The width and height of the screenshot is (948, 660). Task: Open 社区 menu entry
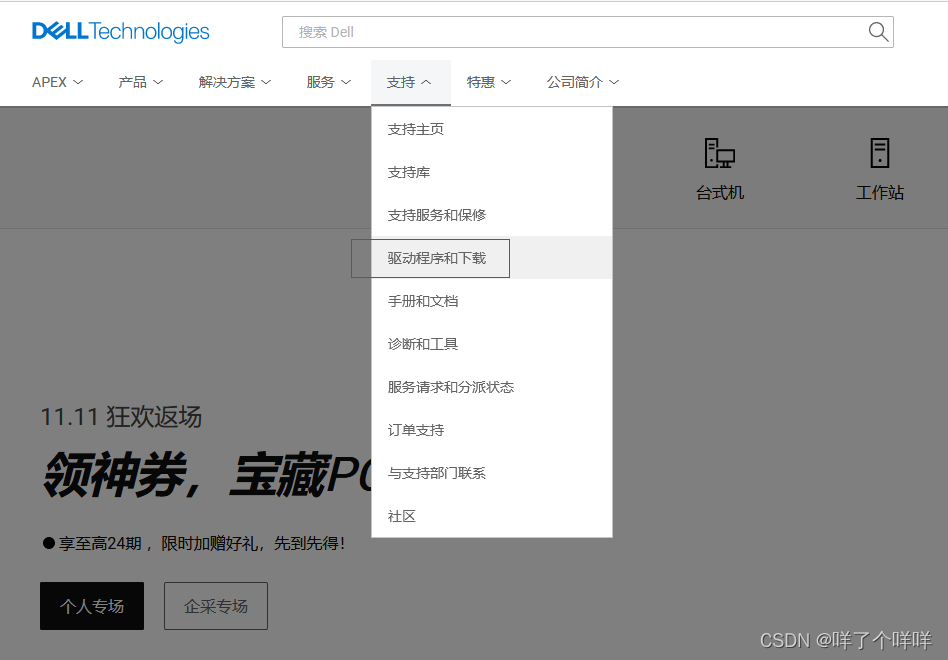pos(492,516)
